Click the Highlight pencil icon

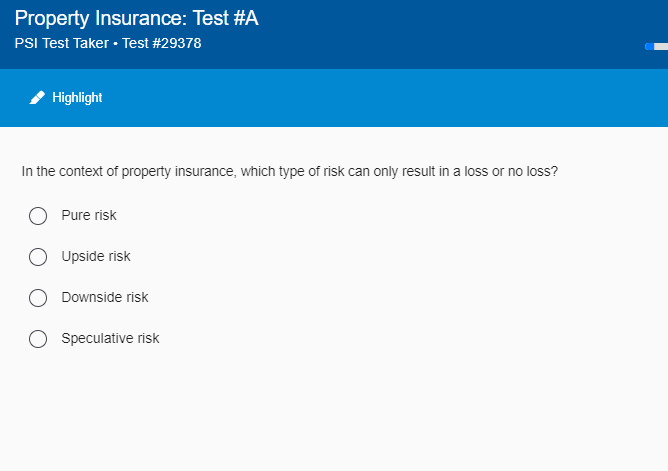pyautogui.click(x=37, y=98)
